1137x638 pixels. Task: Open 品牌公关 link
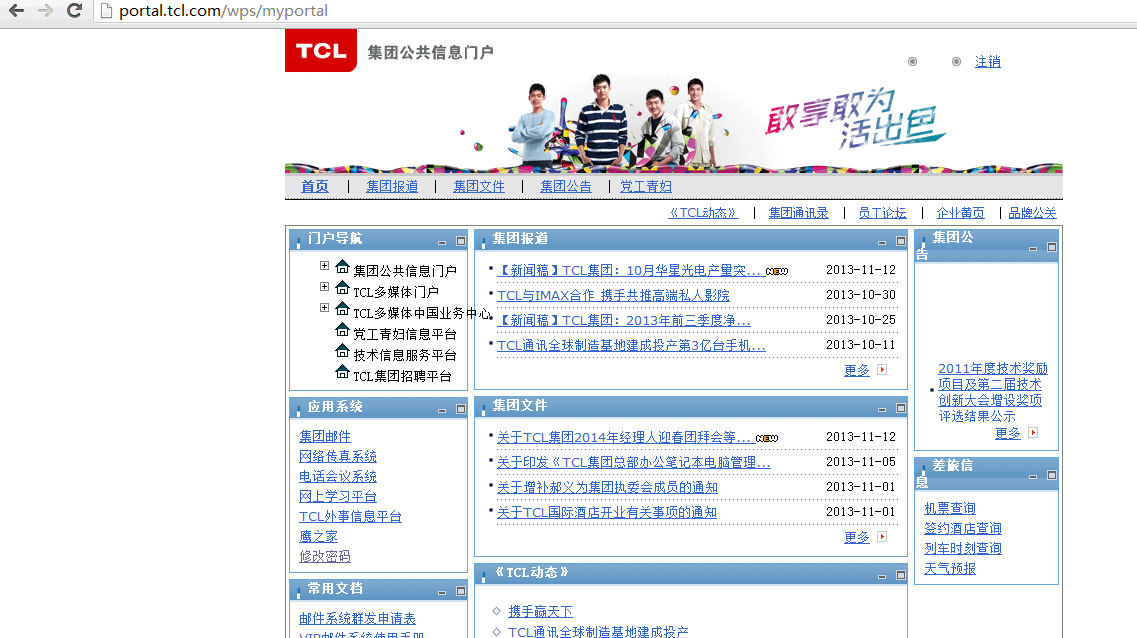(1032, 212)
